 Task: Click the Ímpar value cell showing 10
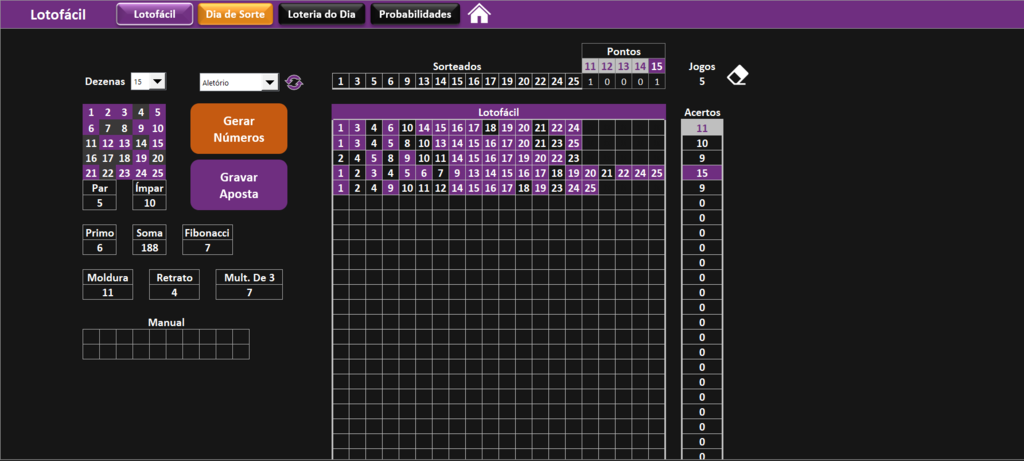[149, 203]
